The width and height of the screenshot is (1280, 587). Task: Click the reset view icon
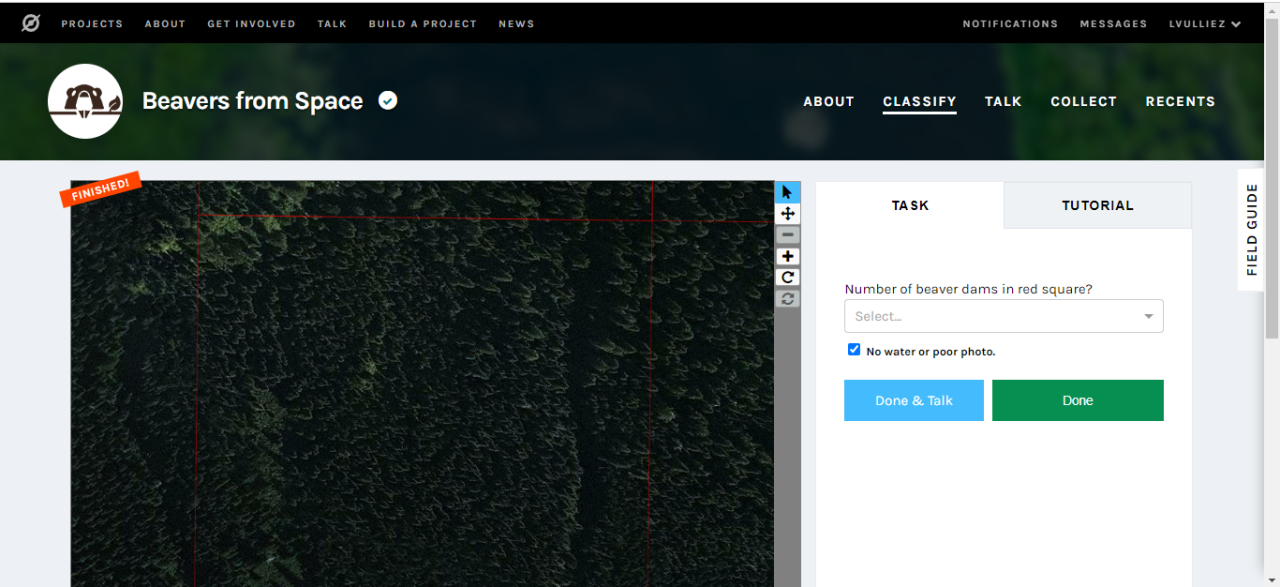point(788,298)
